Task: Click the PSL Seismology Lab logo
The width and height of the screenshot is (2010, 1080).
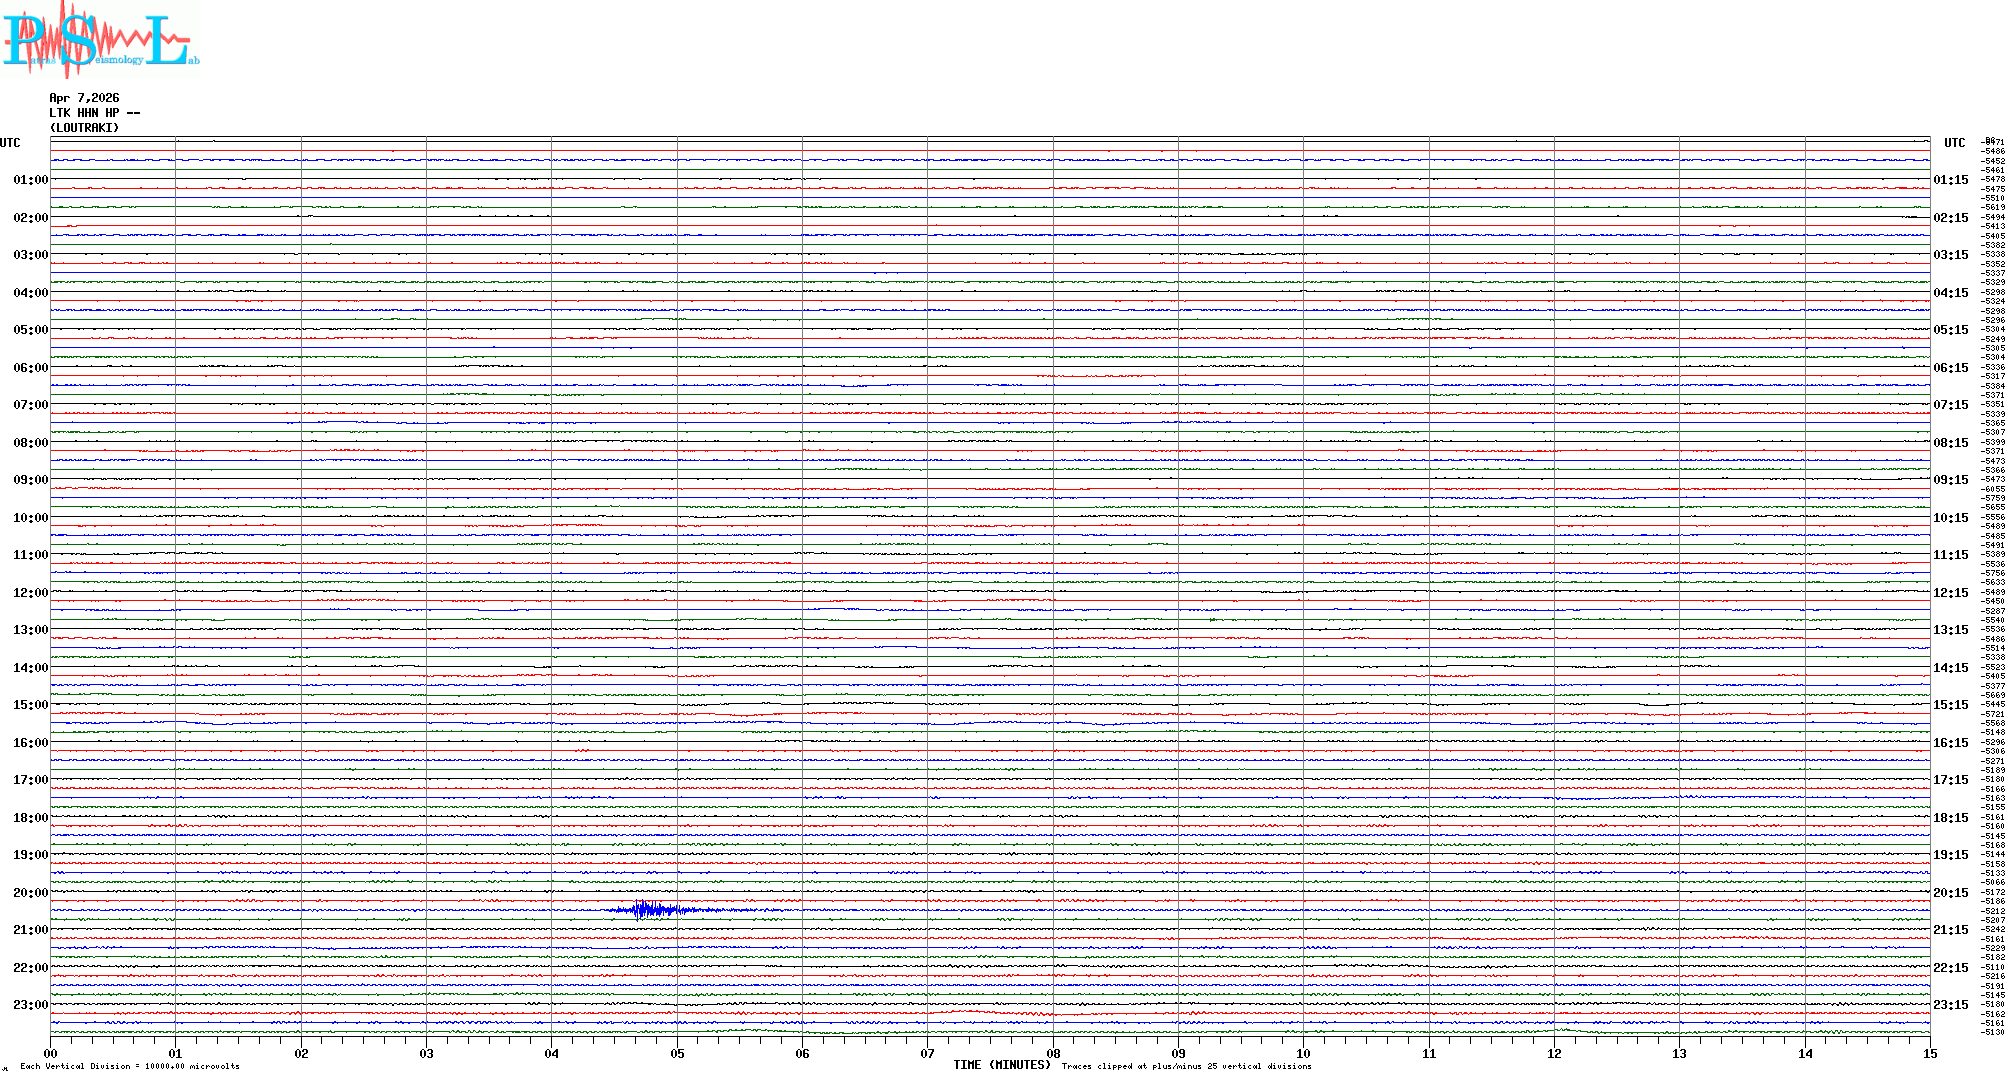Action: (100, 38)
